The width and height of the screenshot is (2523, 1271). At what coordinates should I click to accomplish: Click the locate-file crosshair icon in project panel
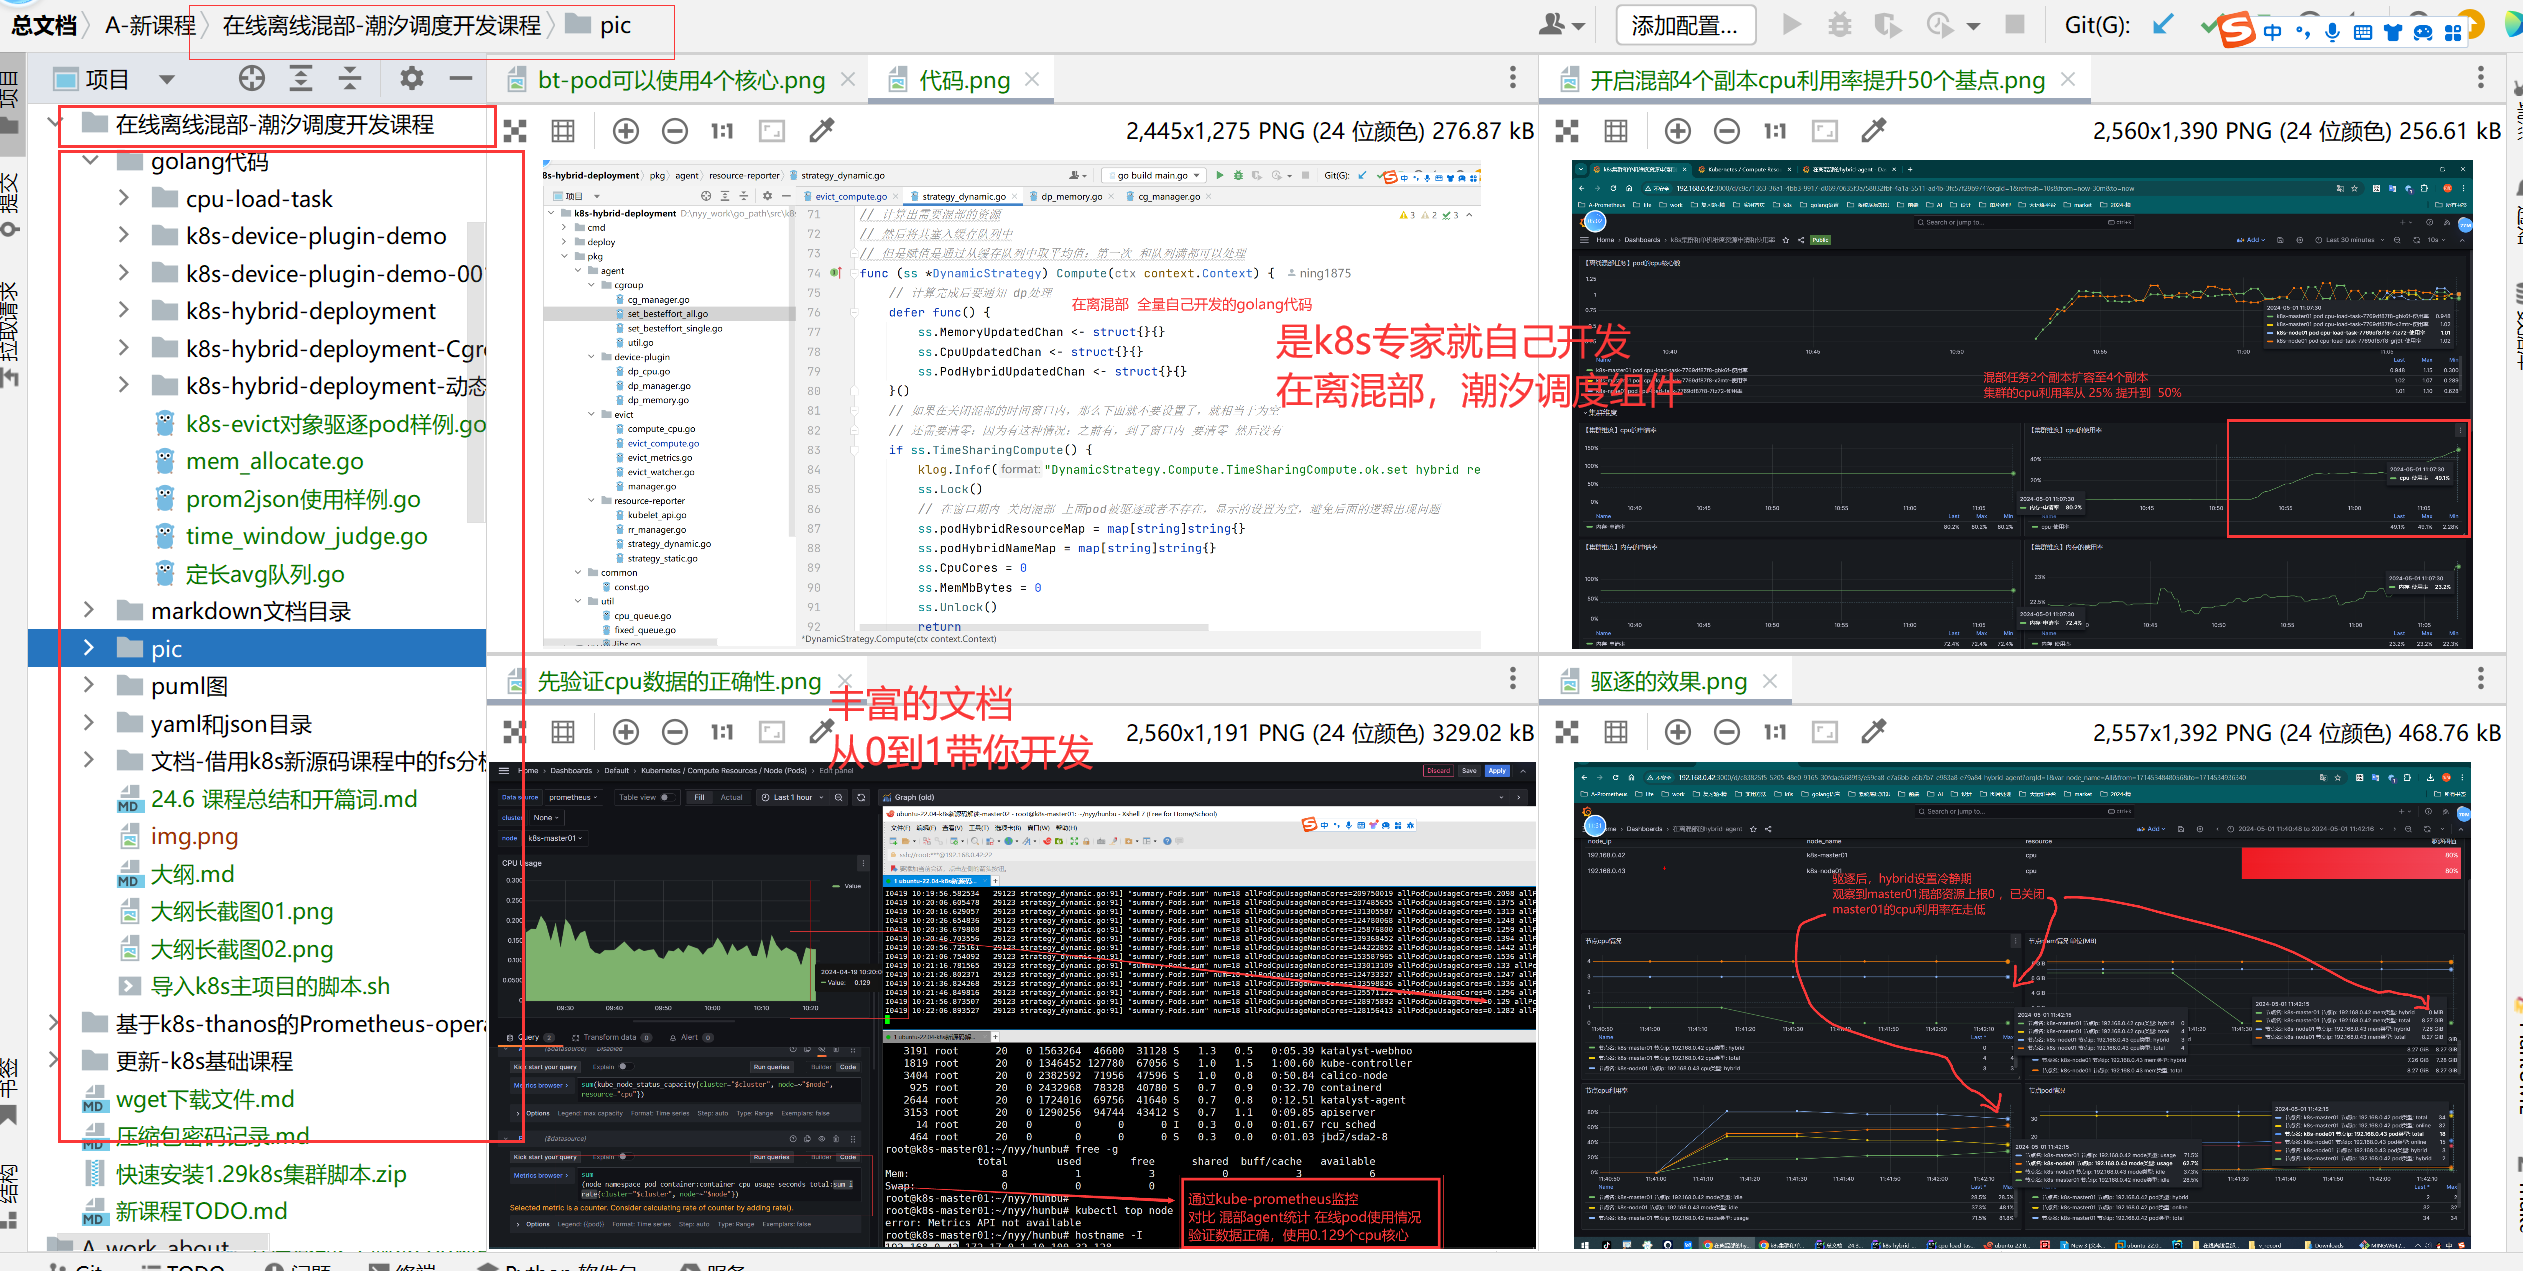click(x=252, y=78)
